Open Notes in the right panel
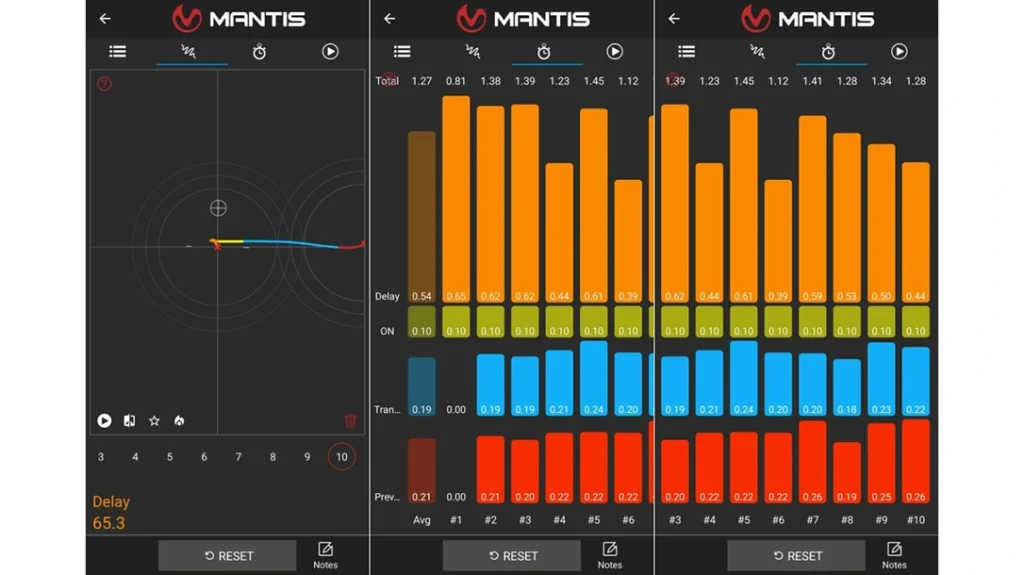Viewport: 1024px width, 575px height. 894,555
